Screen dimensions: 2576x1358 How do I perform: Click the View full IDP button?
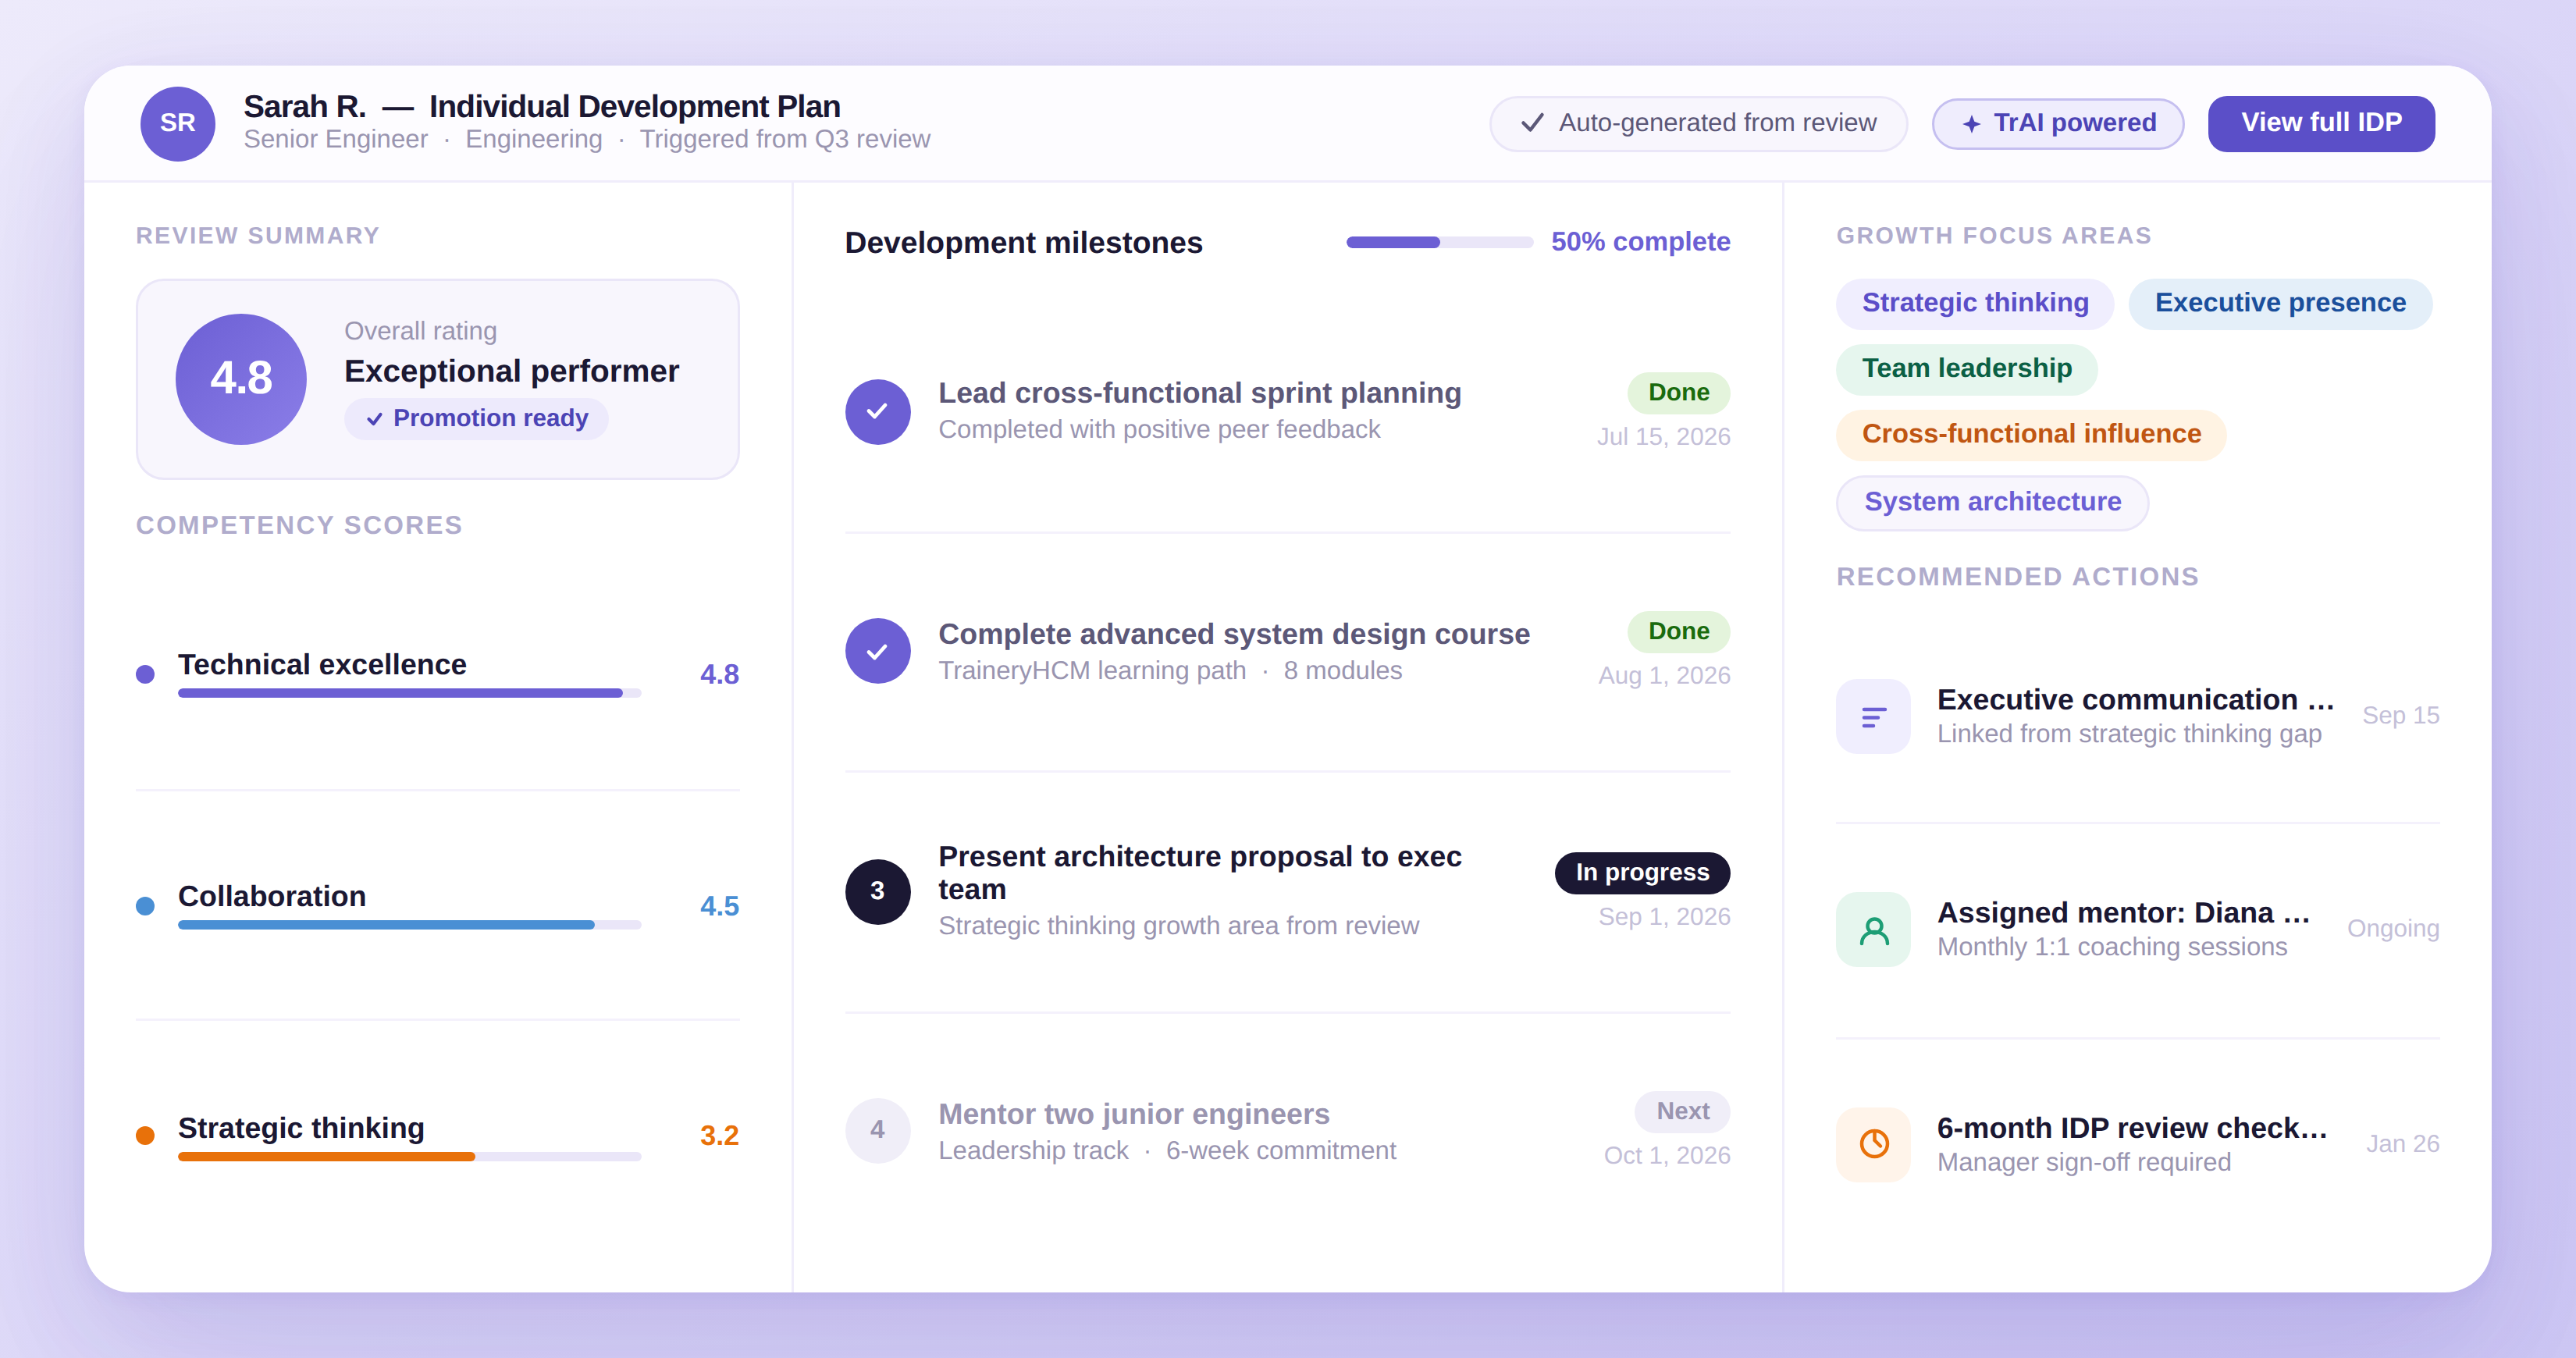(2321, 123)
